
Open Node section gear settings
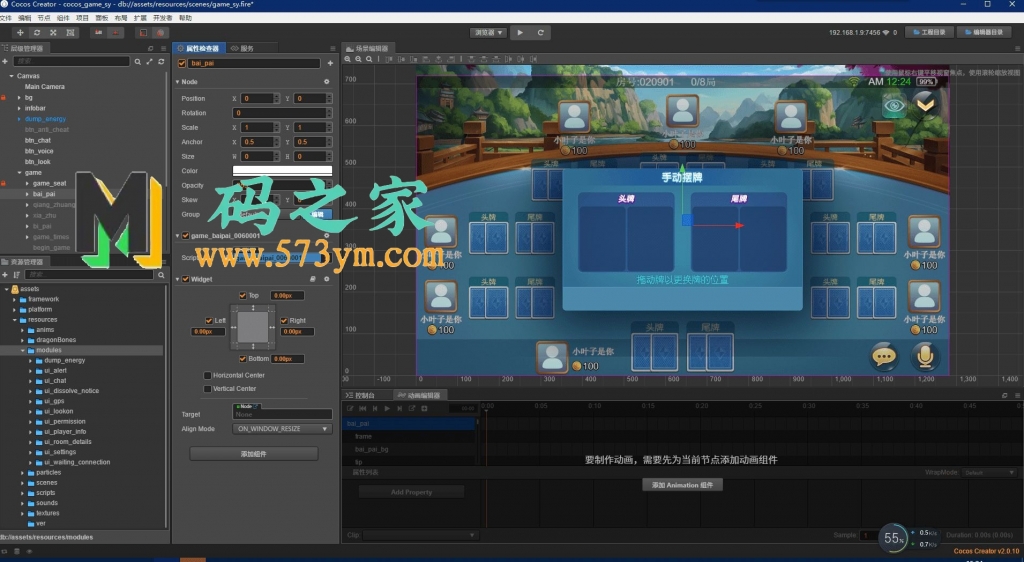point(327,82)
